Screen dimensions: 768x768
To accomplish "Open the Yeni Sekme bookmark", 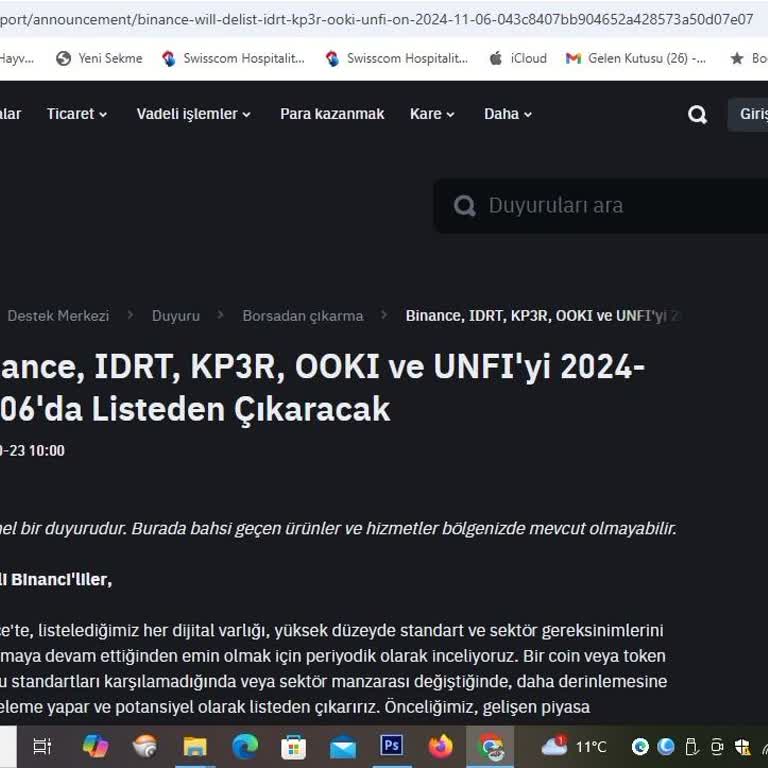I will 99,58.
